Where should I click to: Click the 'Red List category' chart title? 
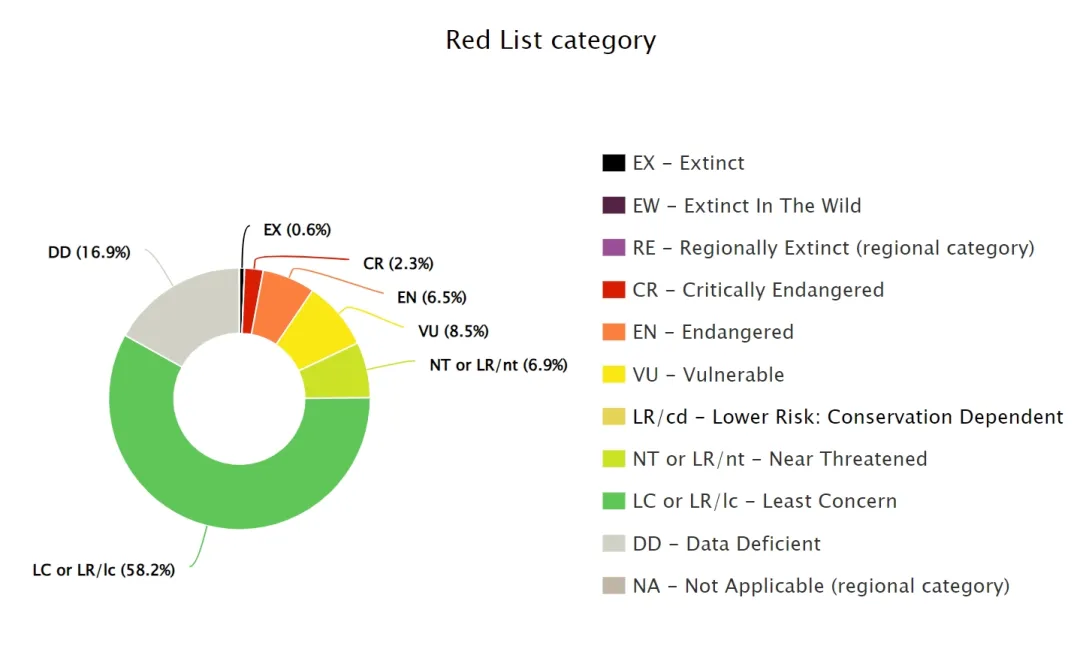(x=551, y=40)
